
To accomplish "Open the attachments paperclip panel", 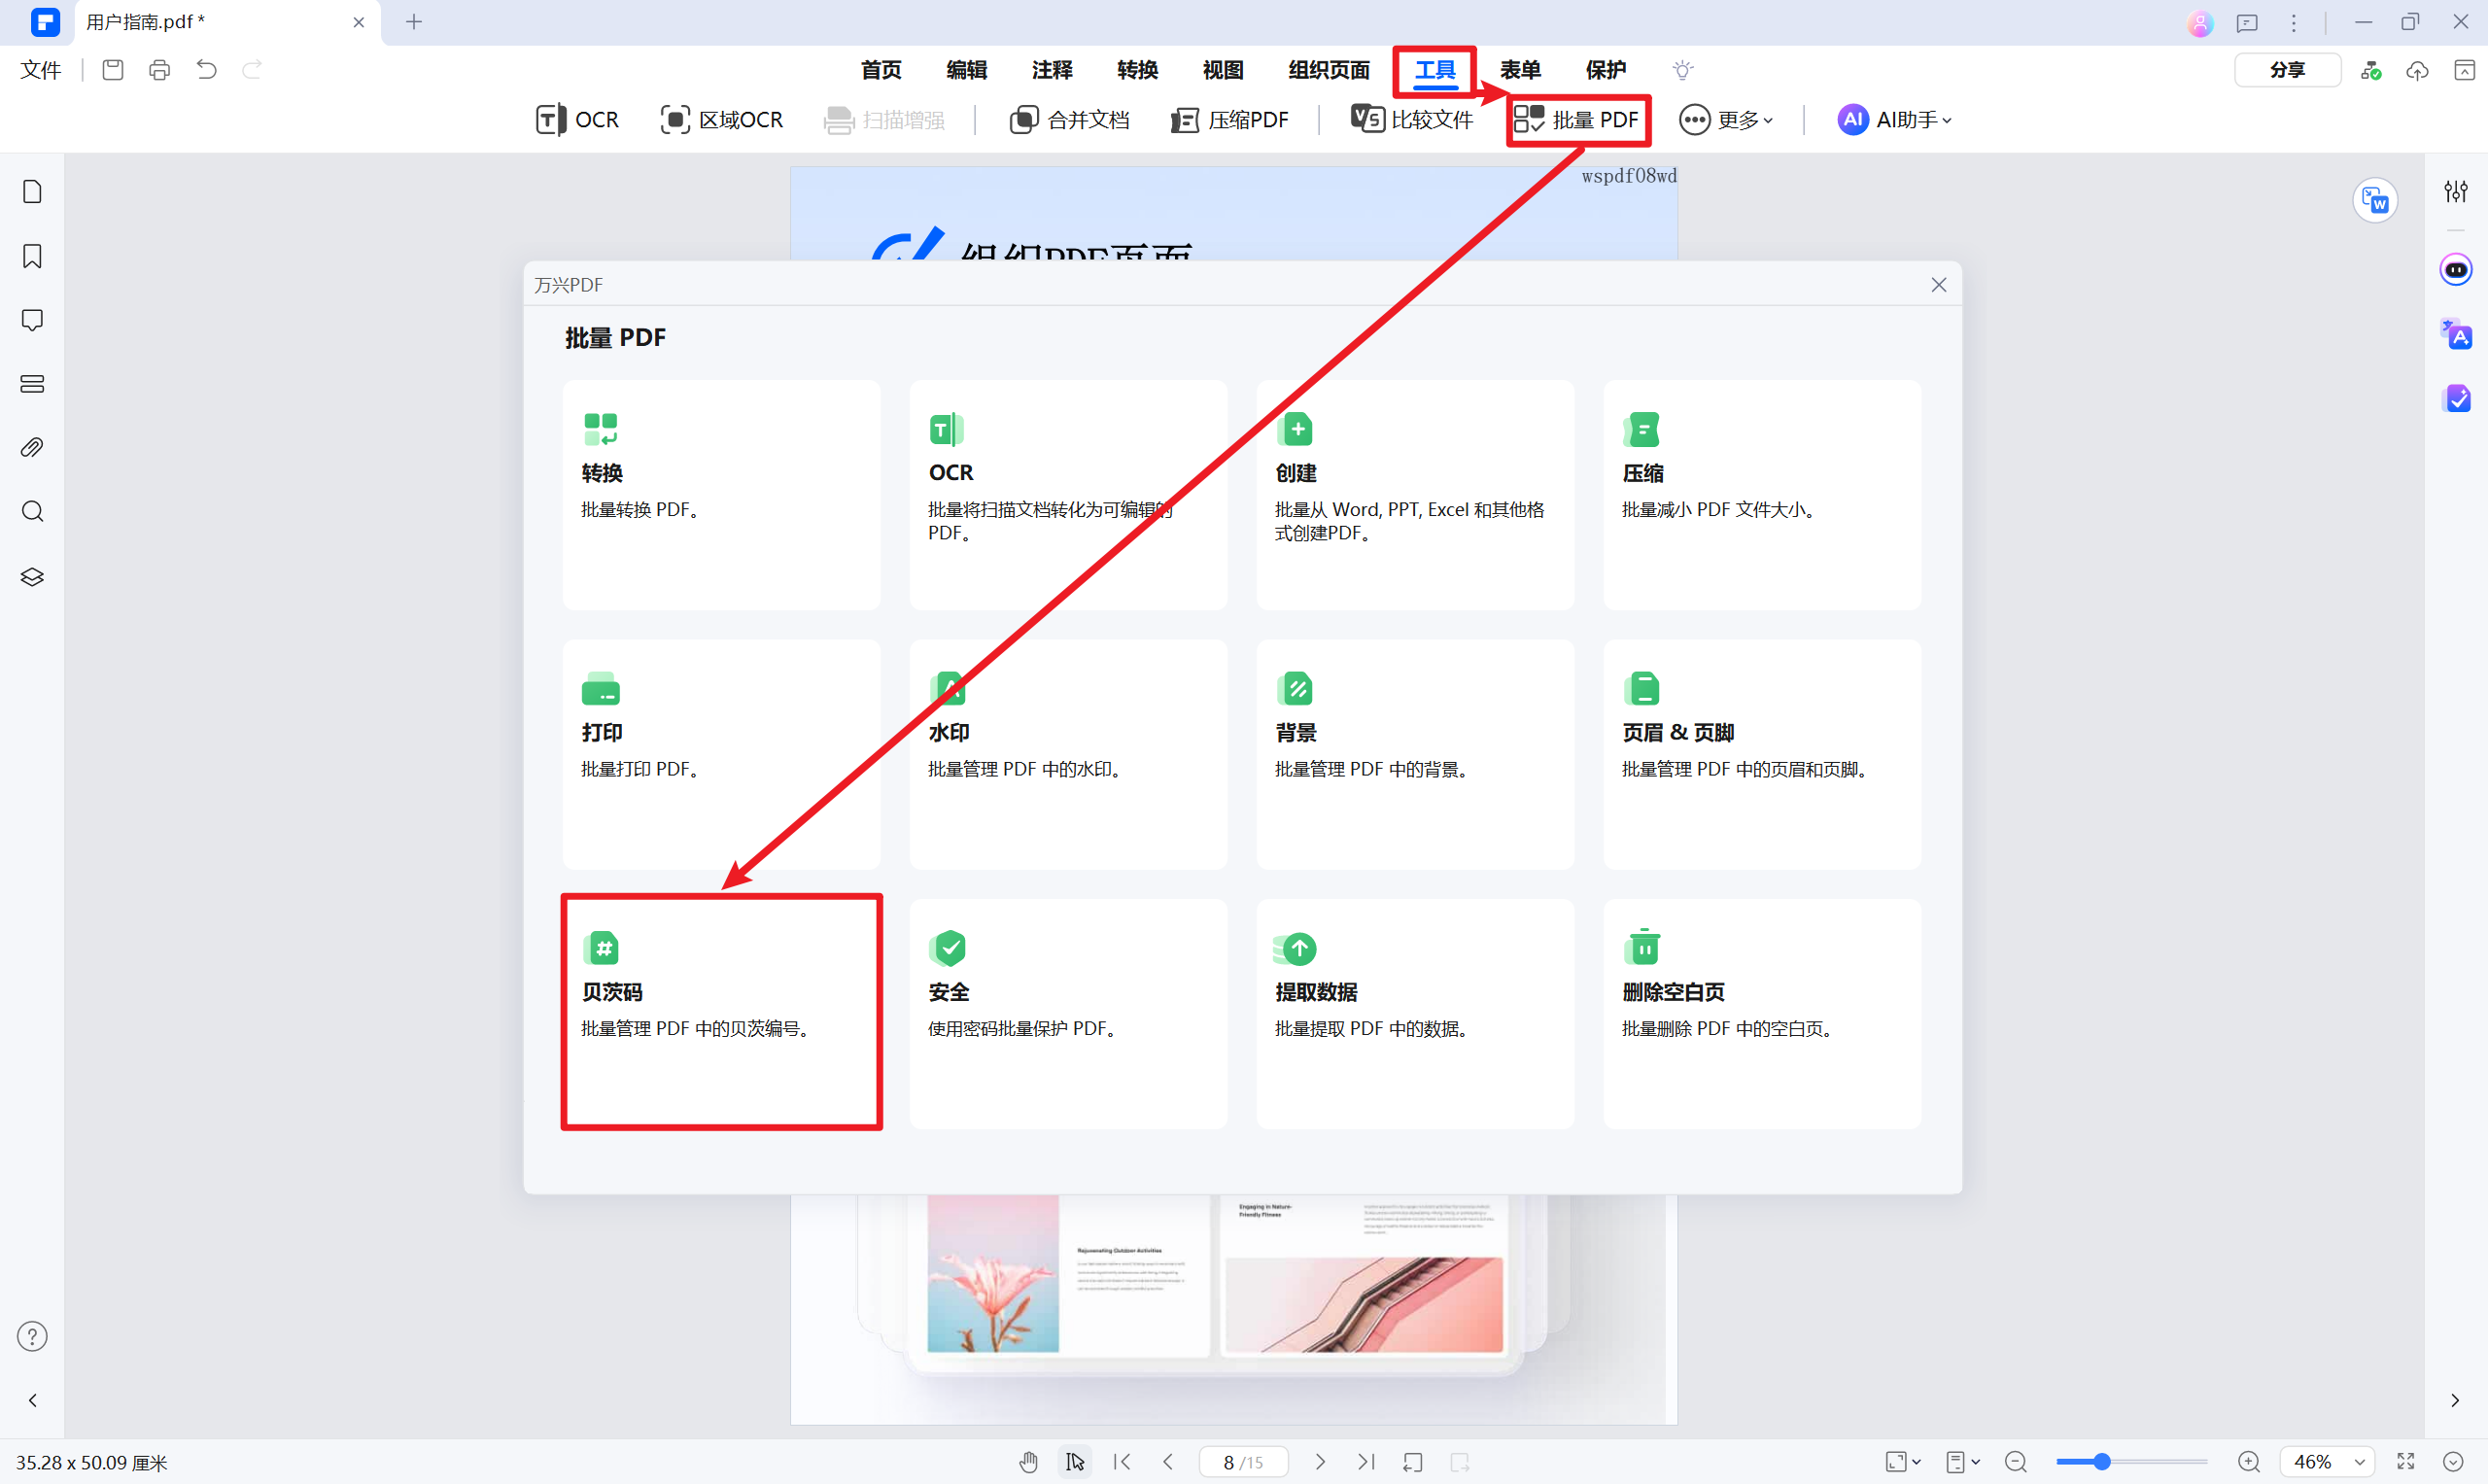I will [x=32, y=447].
